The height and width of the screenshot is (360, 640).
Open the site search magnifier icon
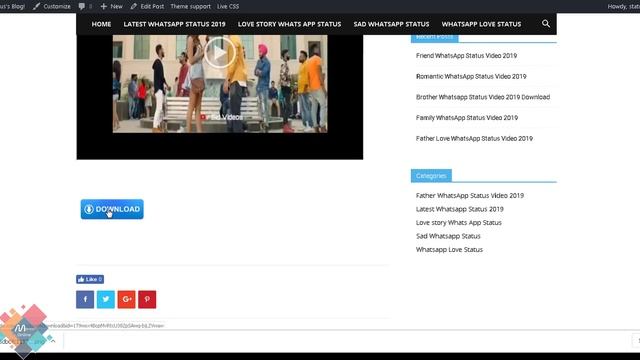(546, 24)
